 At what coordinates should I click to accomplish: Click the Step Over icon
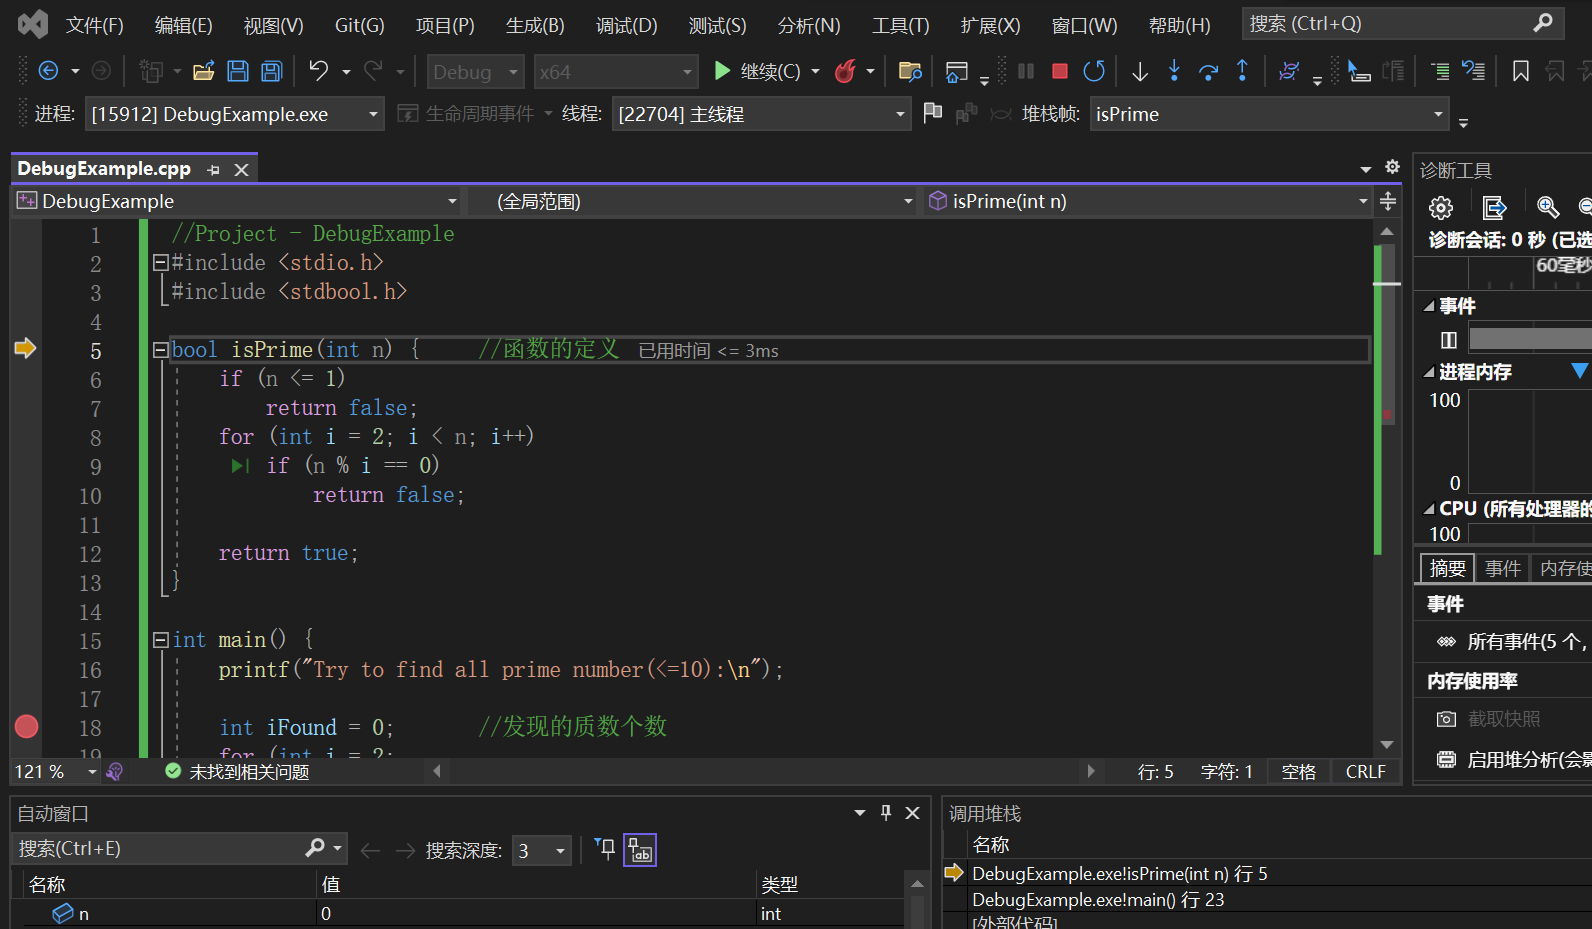tap(1208, 71)
